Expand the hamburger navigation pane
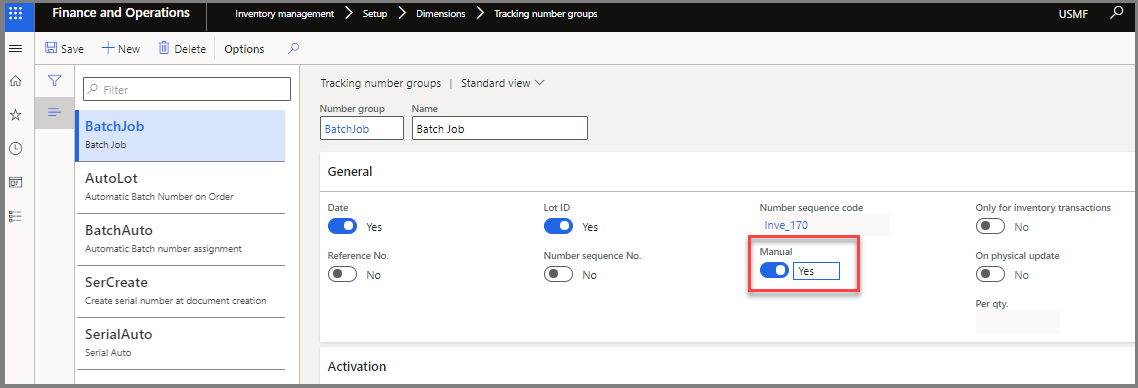Image resolution: width=1138 pixels, height=388 pixels. click(x=15, y=49)
